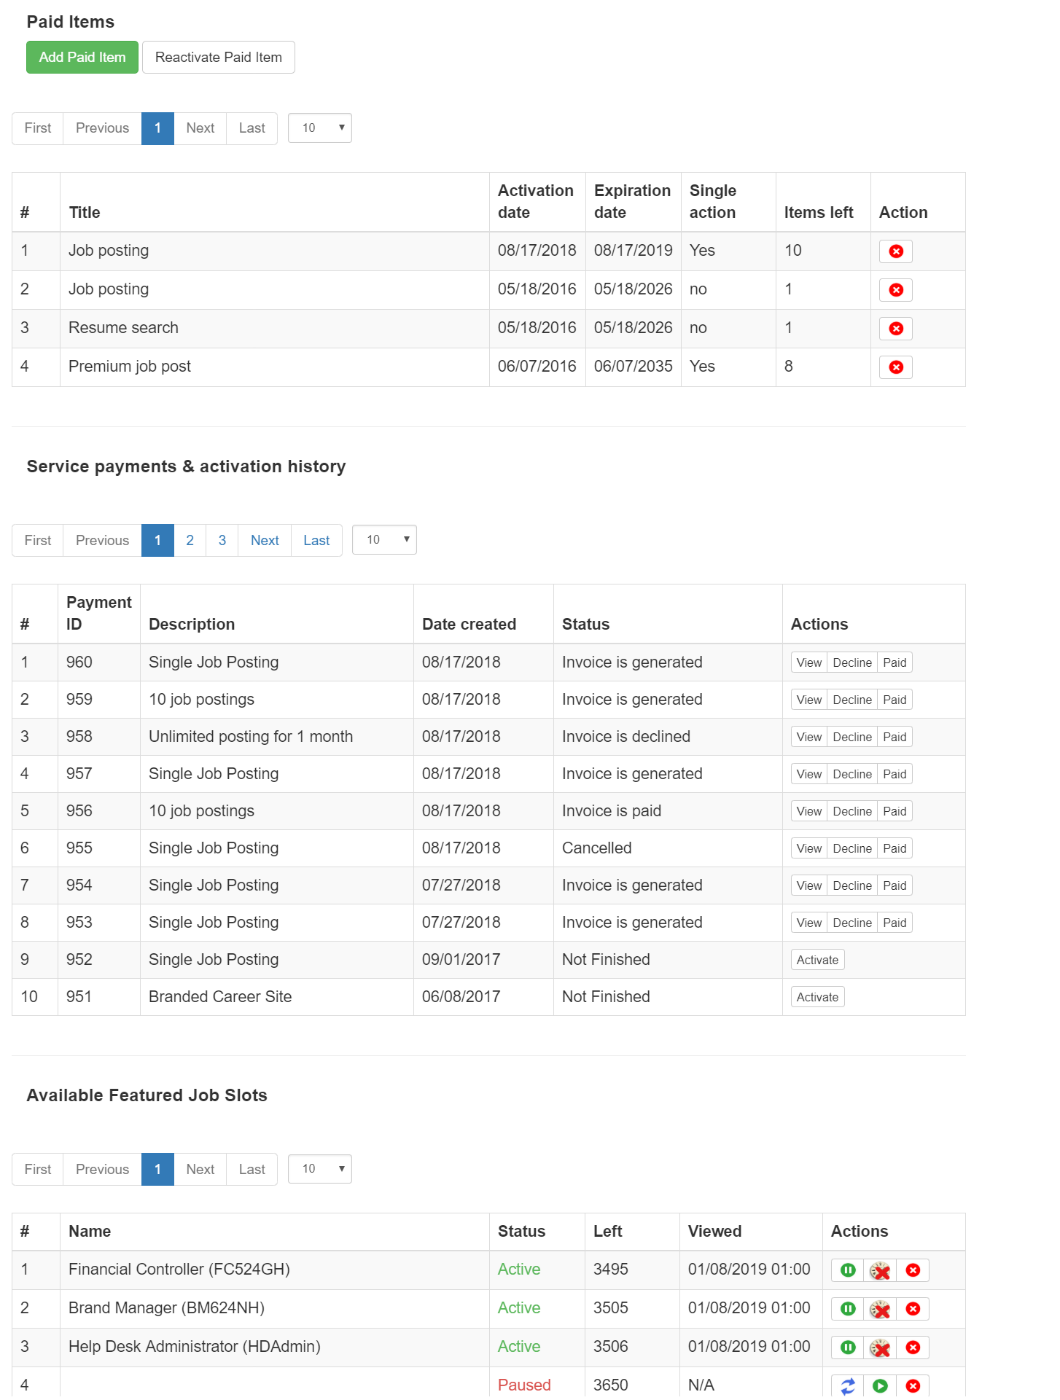Activate payment 952 Single Job Posting
The image size is (1060, 1400).
pyautogui.click(x=818, y=960)
